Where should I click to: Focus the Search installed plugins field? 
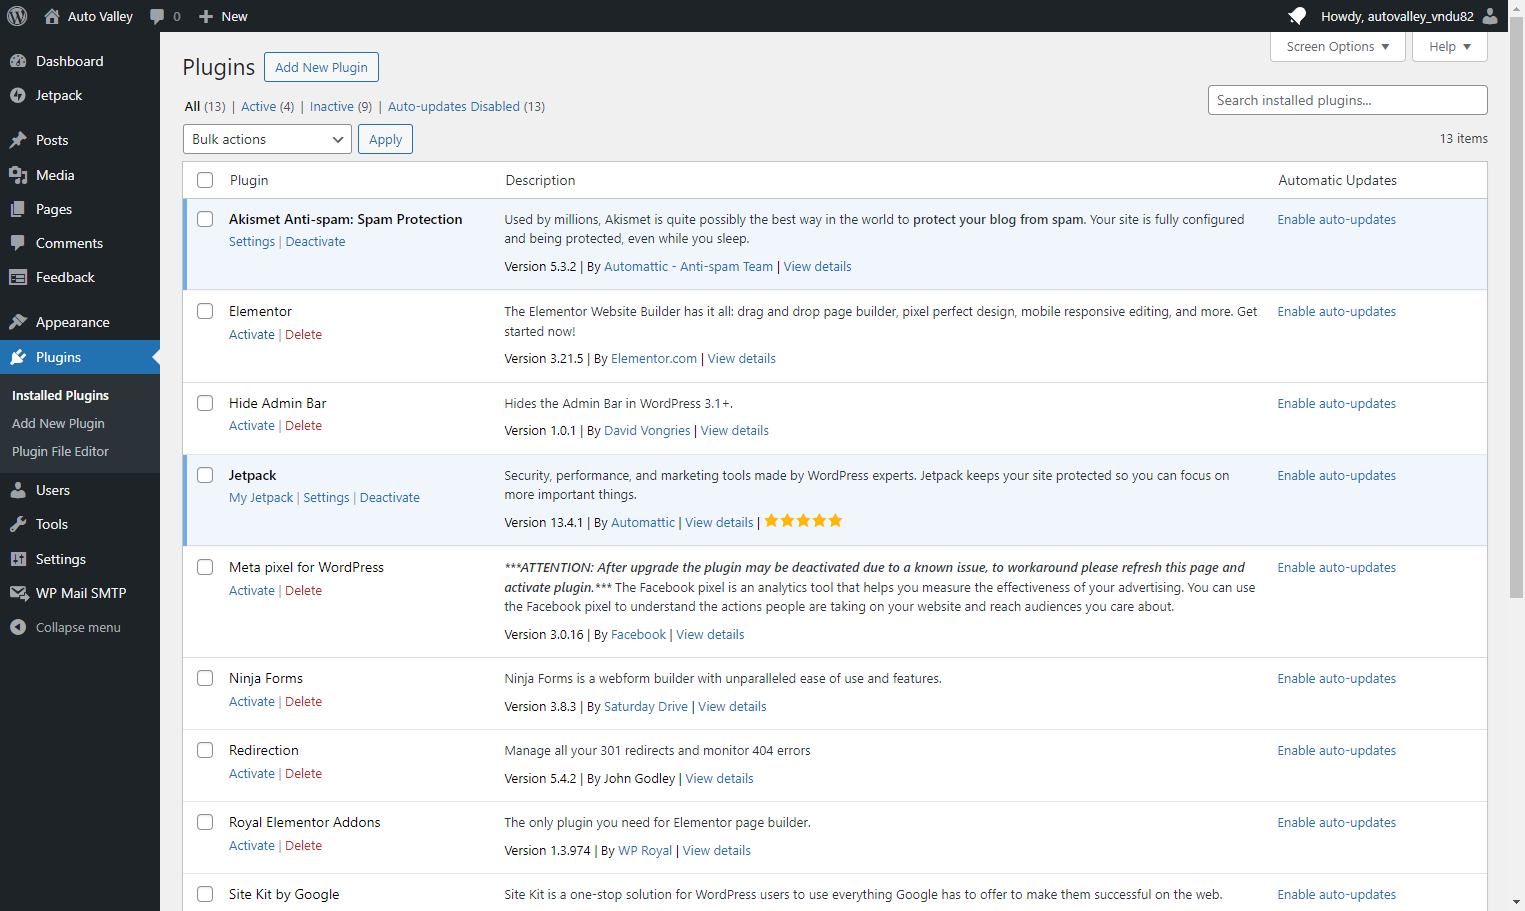(1347, 100)
